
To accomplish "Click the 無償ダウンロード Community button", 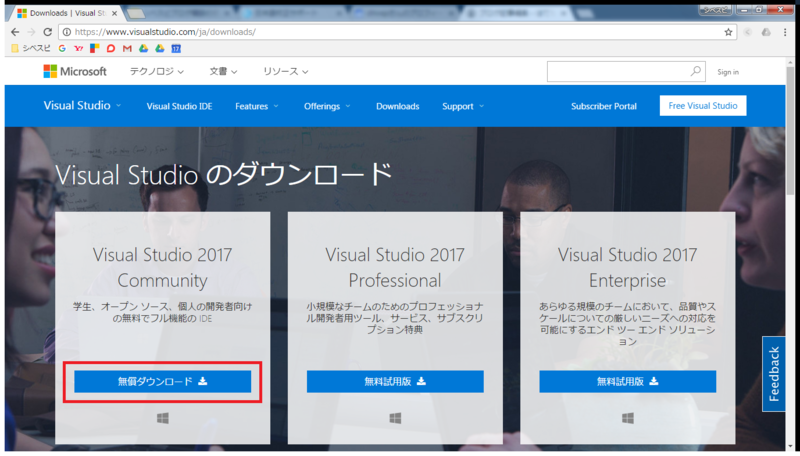I will (163, 381).
